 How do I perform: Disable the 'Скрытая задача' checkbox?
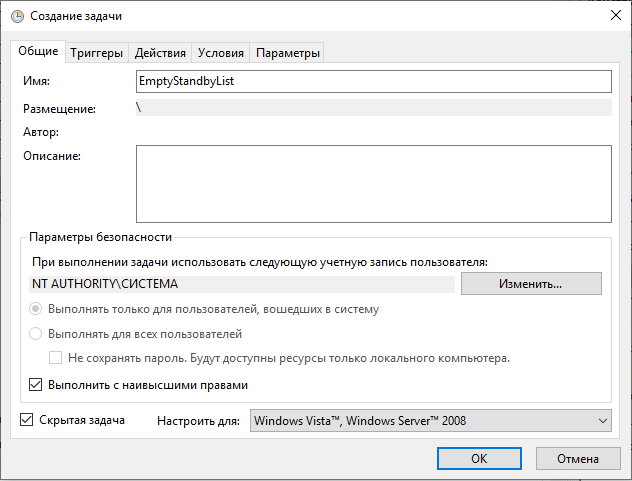click(x=27, y=420)
